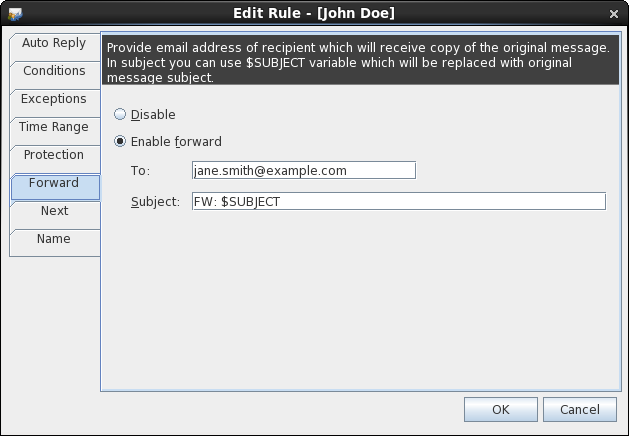Click into the Subject text field
Image resolution: width=629 pixels, height=436 pixels.
click(x=399, y=201)
